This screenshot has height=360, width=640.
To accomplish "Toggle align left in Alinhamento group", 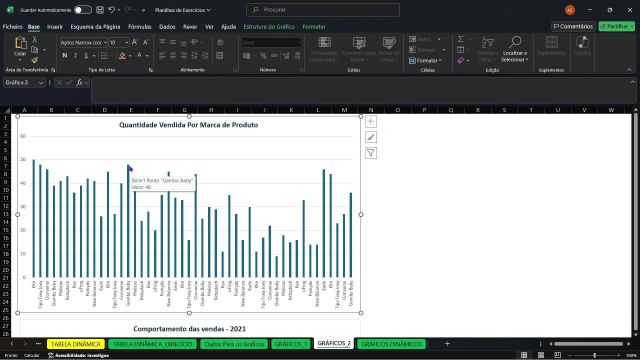I will coord(162,56).
